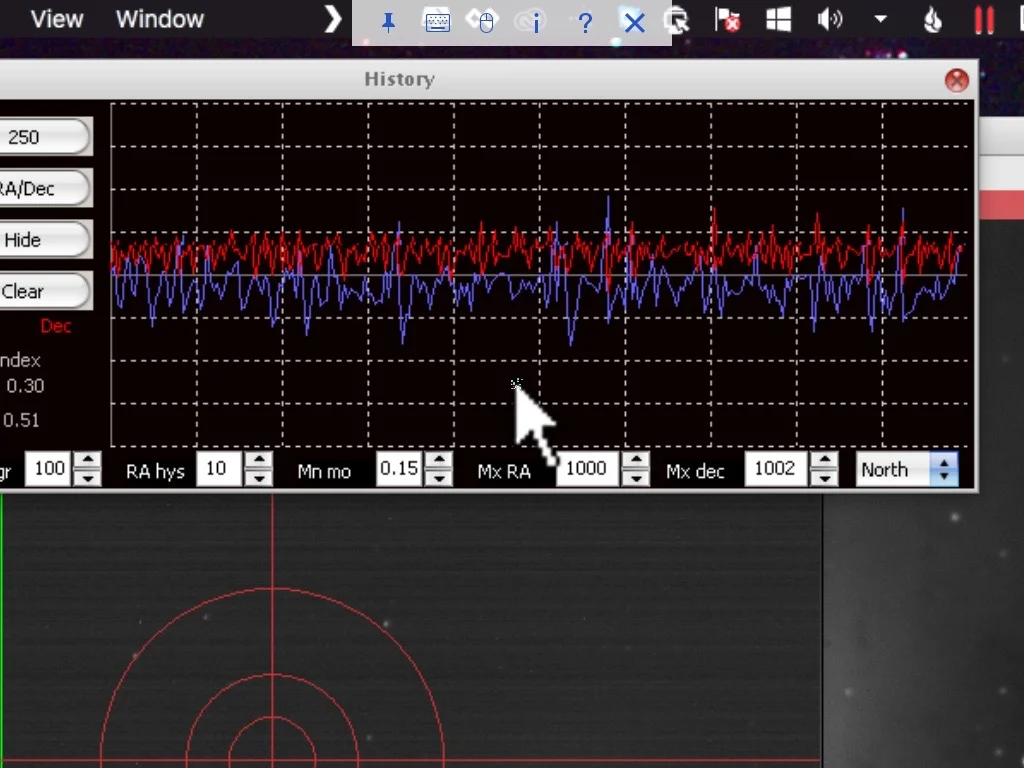This screenshot has height=768, width=1024.
Task: Open the Windows logo icon
Action: (778, 20)
